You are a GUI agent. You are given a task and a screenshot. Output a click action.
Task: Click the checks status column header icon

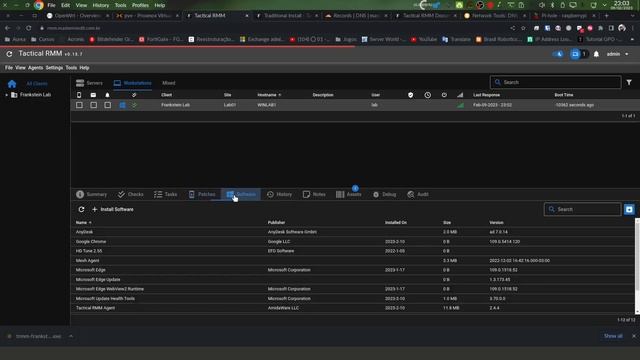pyautogui.click(x=134, y=95)
